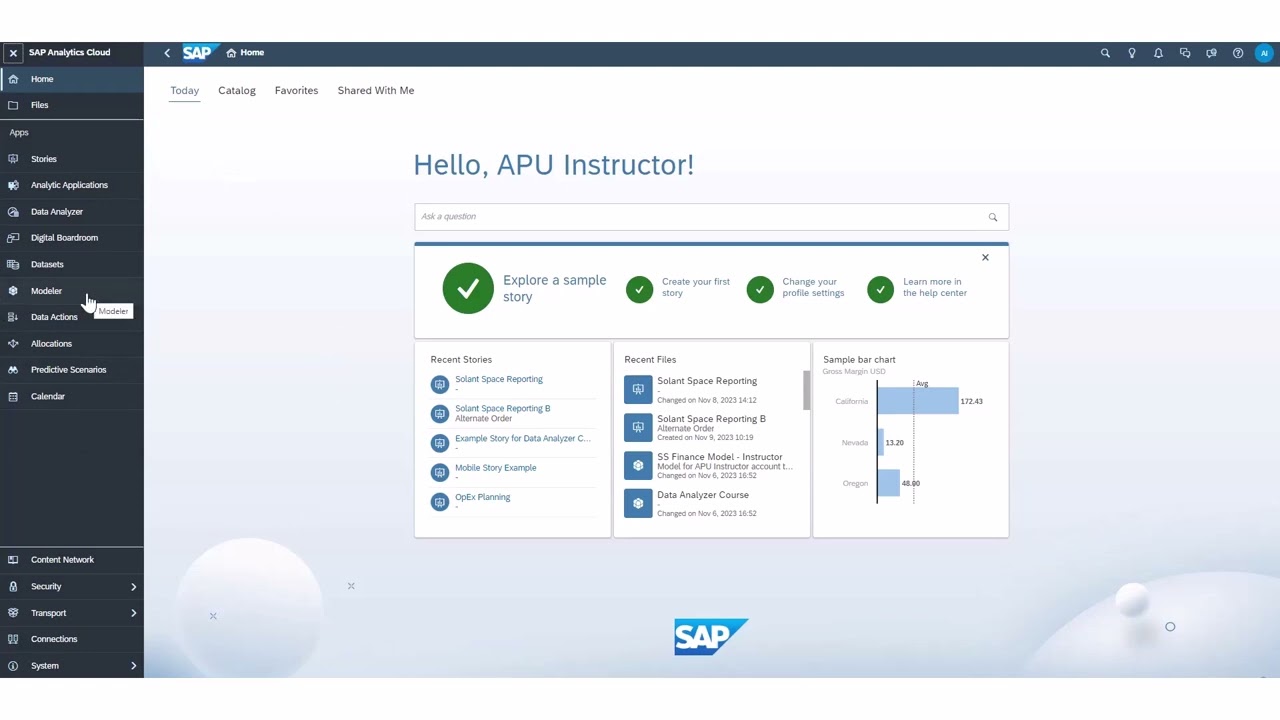
Task: Open Digital Boardroom
Action: (72, 238)
